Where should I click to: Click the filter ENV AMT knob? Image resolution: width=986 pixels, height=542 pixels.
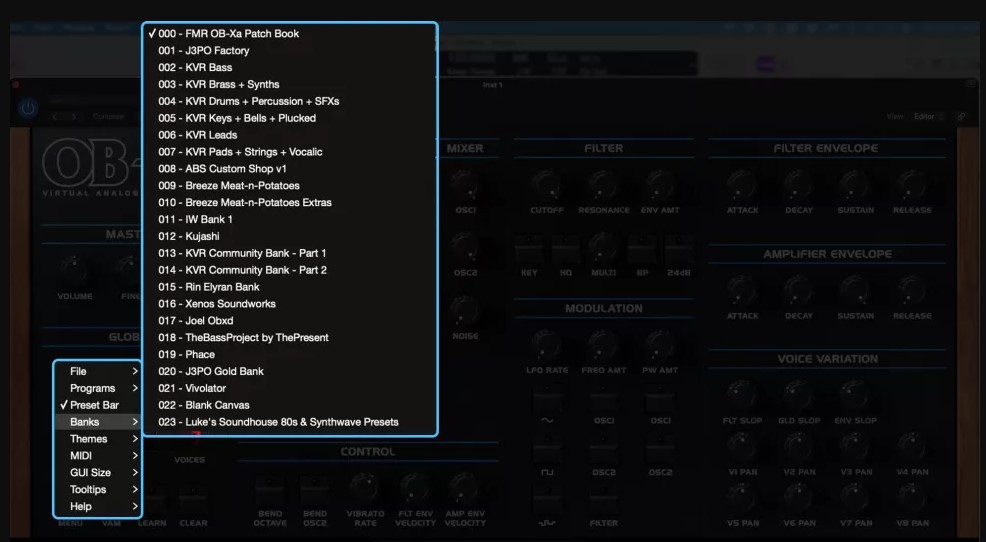(x=660, y=184)
